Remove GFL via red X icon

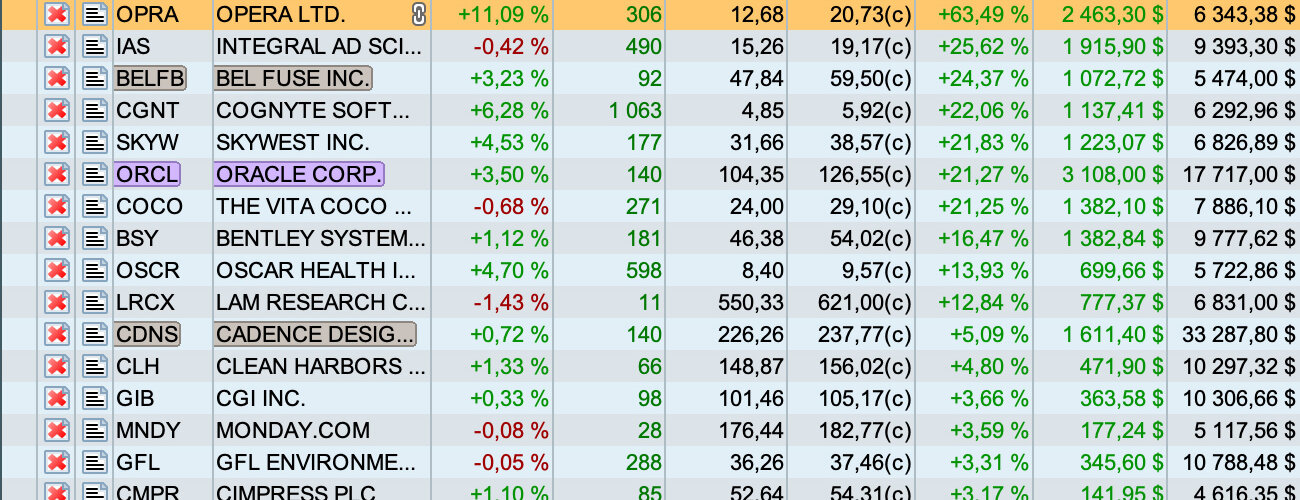(57, 463)
